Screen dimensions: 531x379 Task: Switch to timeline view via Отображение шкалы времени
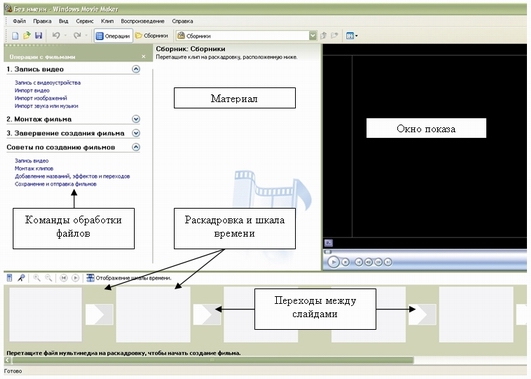coord(129,278)
